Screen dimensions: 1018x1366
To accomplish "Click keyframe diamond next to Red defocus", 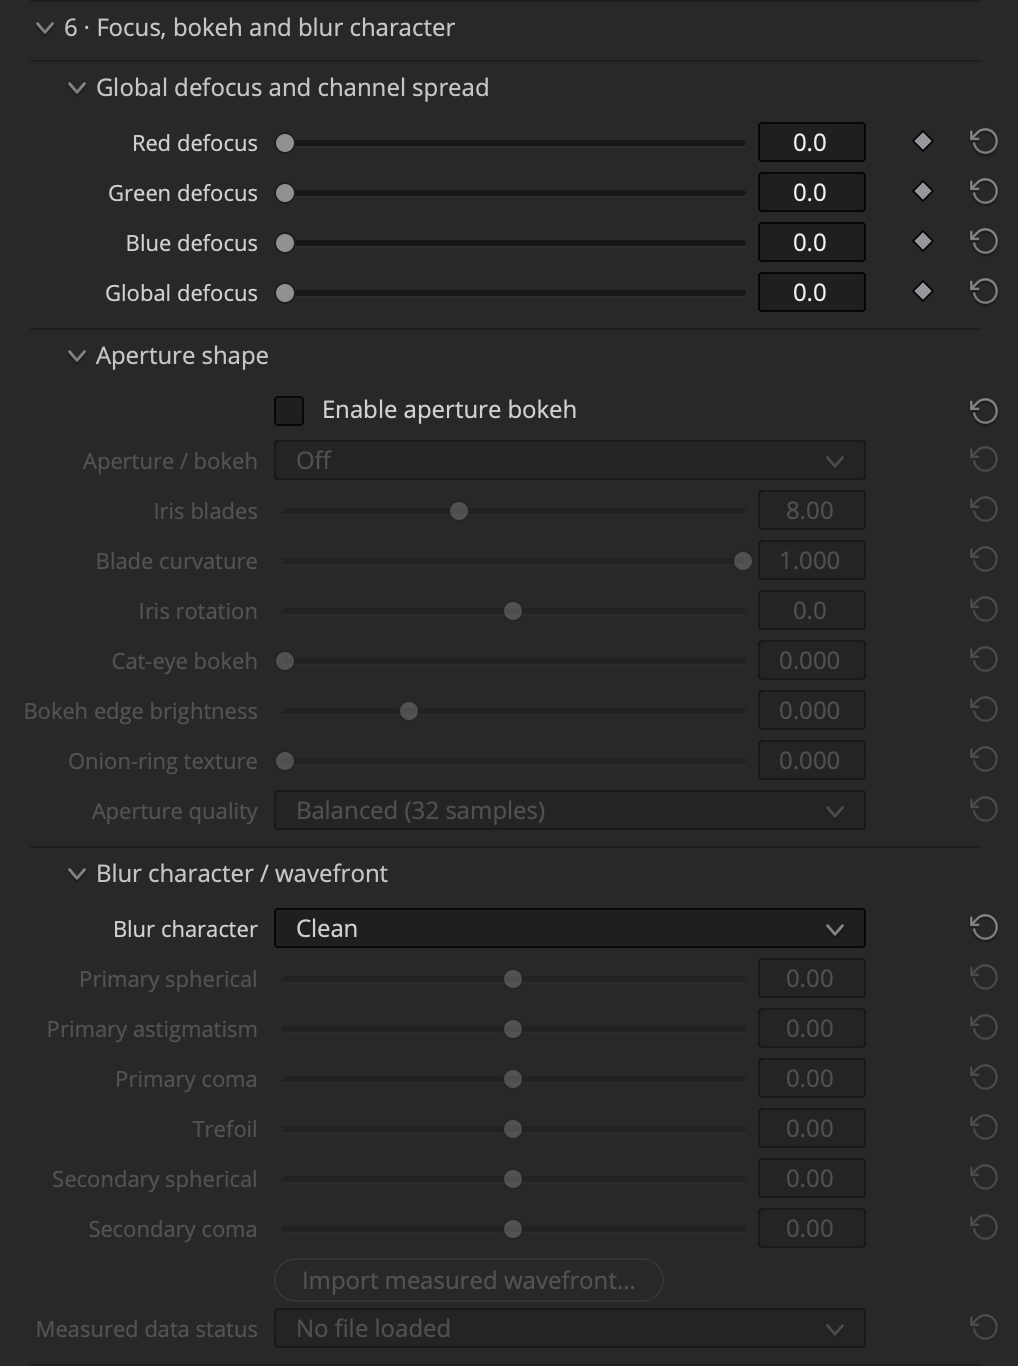I will point(923,141).
